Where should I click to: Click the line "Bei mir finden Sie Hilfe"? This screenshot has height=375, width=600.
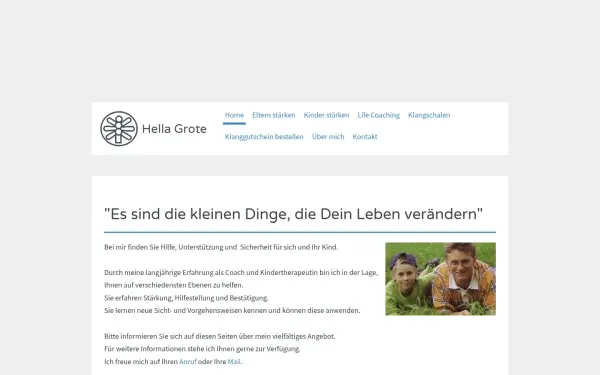point(221,247)
